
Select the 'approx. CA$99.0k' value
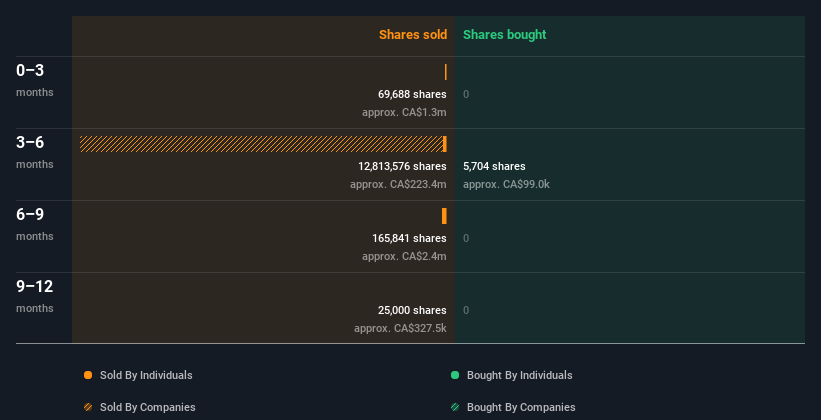point(506,184)
